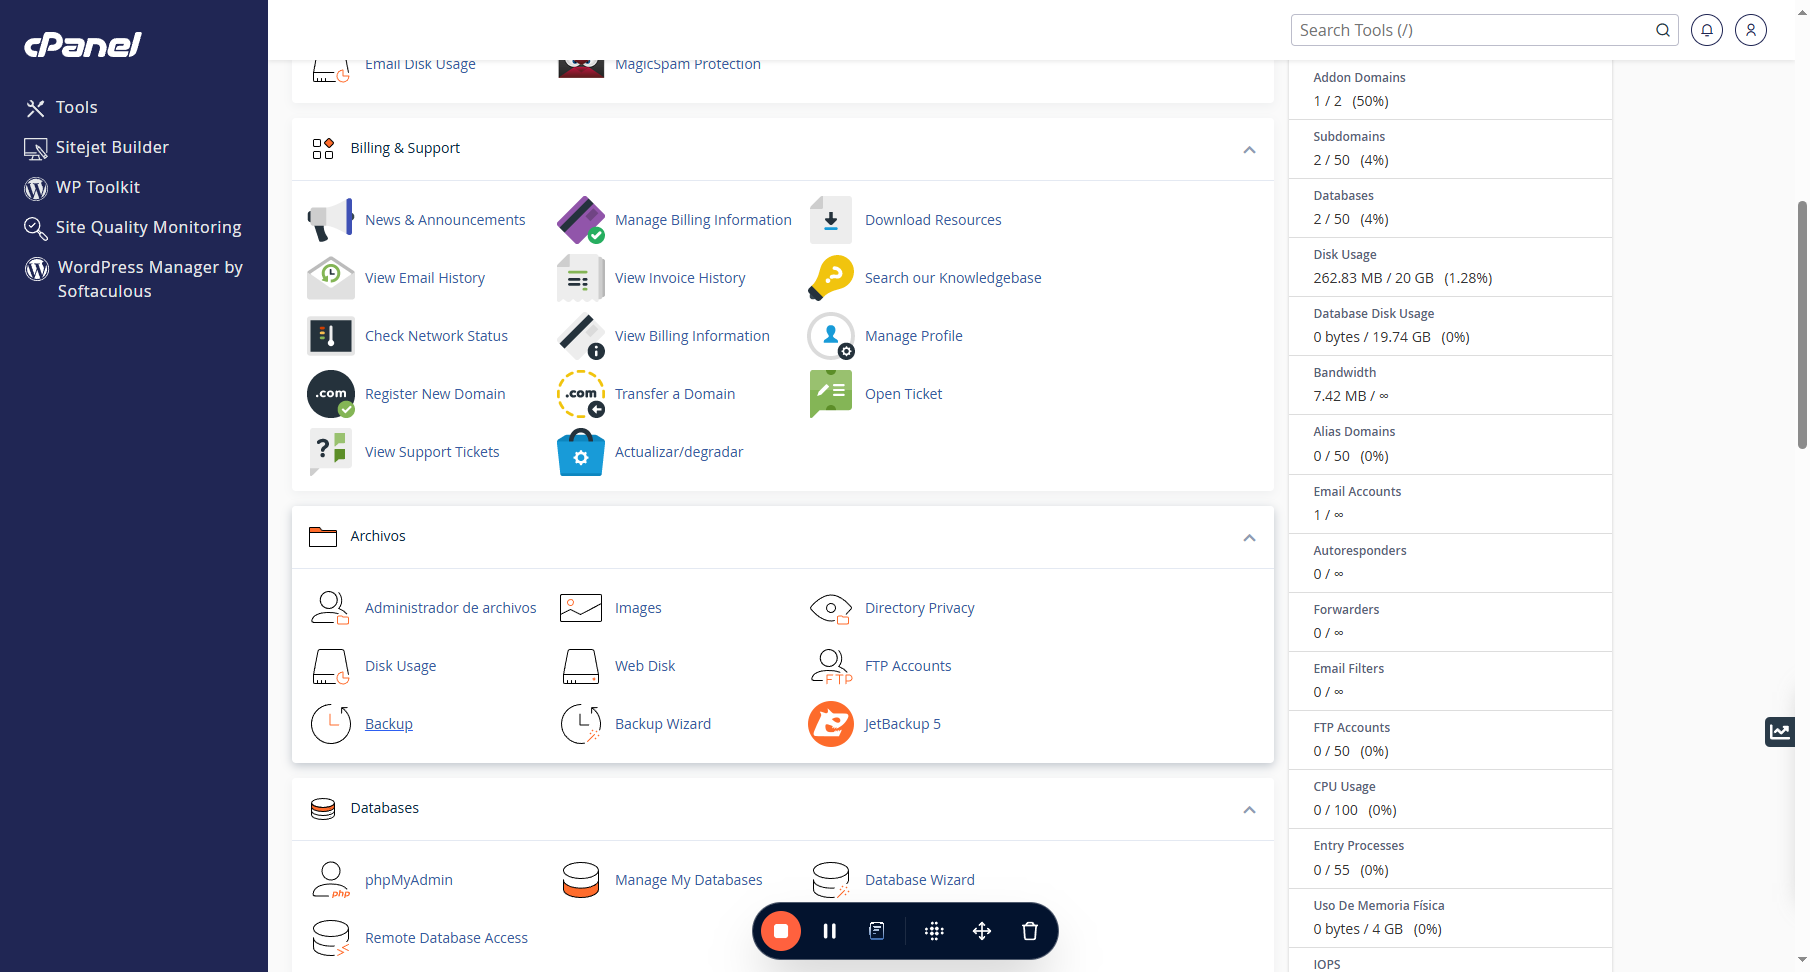Open the Email Disk Usage link

coord(420,64)
